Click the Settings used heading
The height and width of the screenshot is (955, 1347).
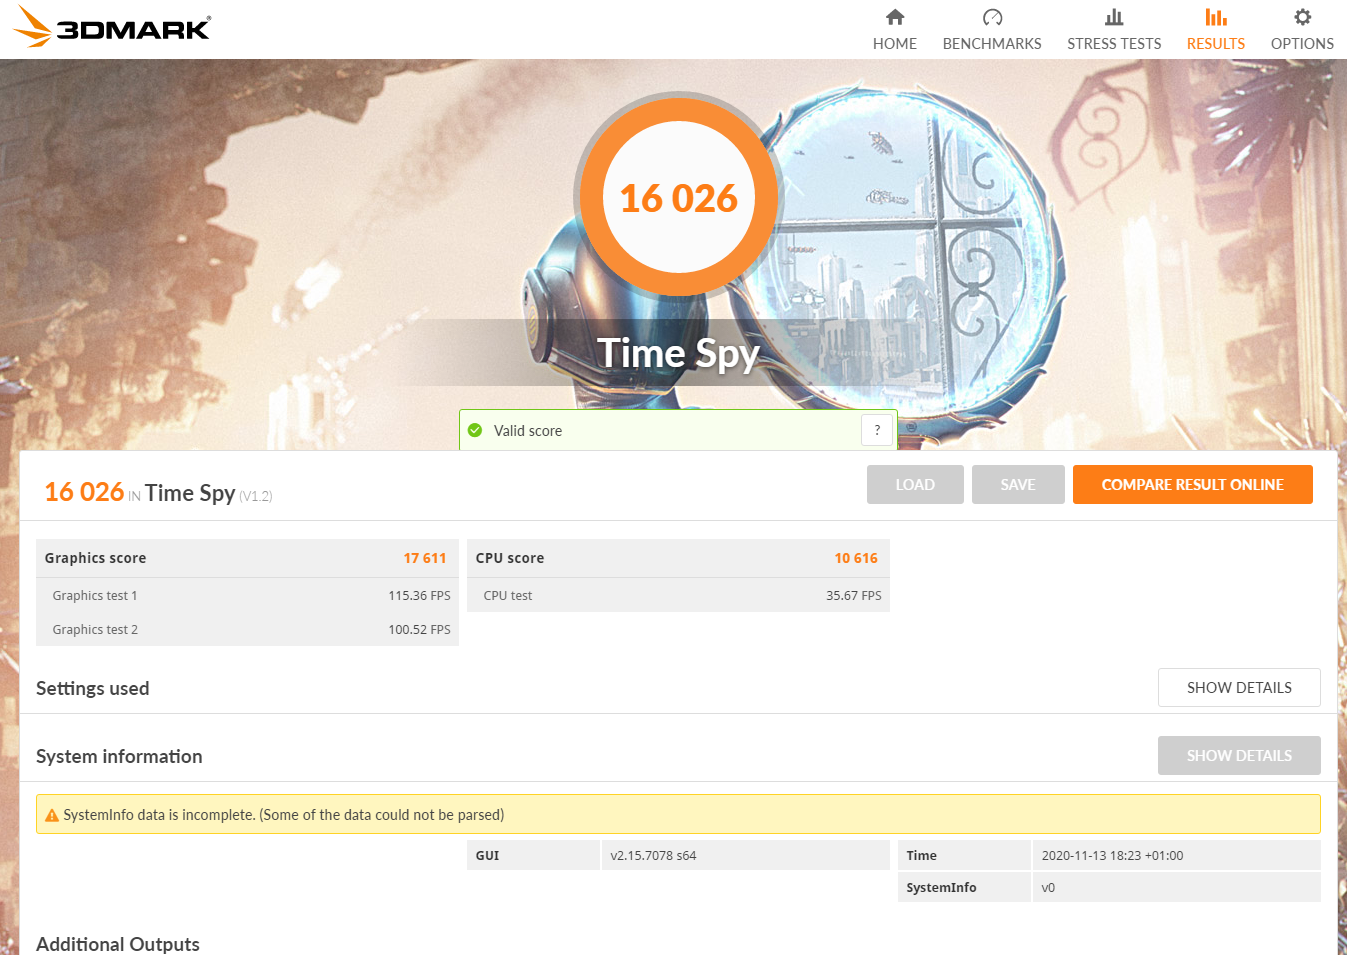pyautogui.click(x=92, y=689)
